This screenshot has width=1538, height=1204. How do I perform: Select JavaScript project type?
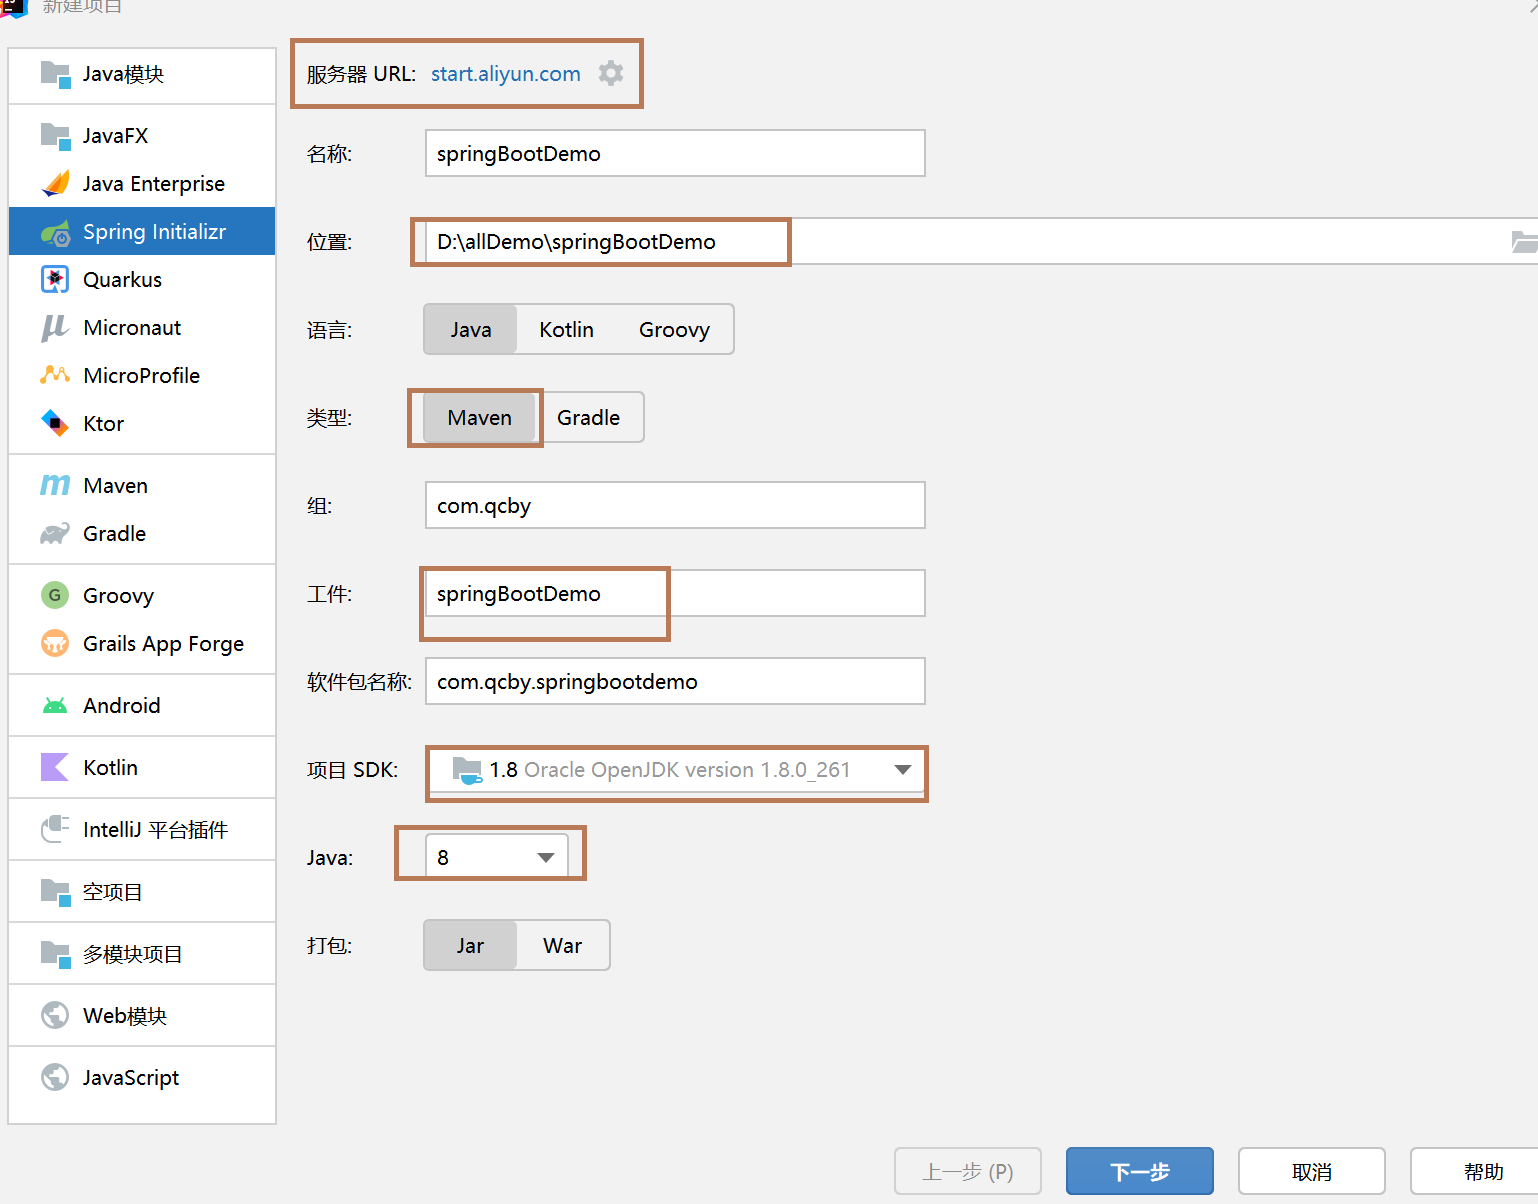[x=142, y=1078]
